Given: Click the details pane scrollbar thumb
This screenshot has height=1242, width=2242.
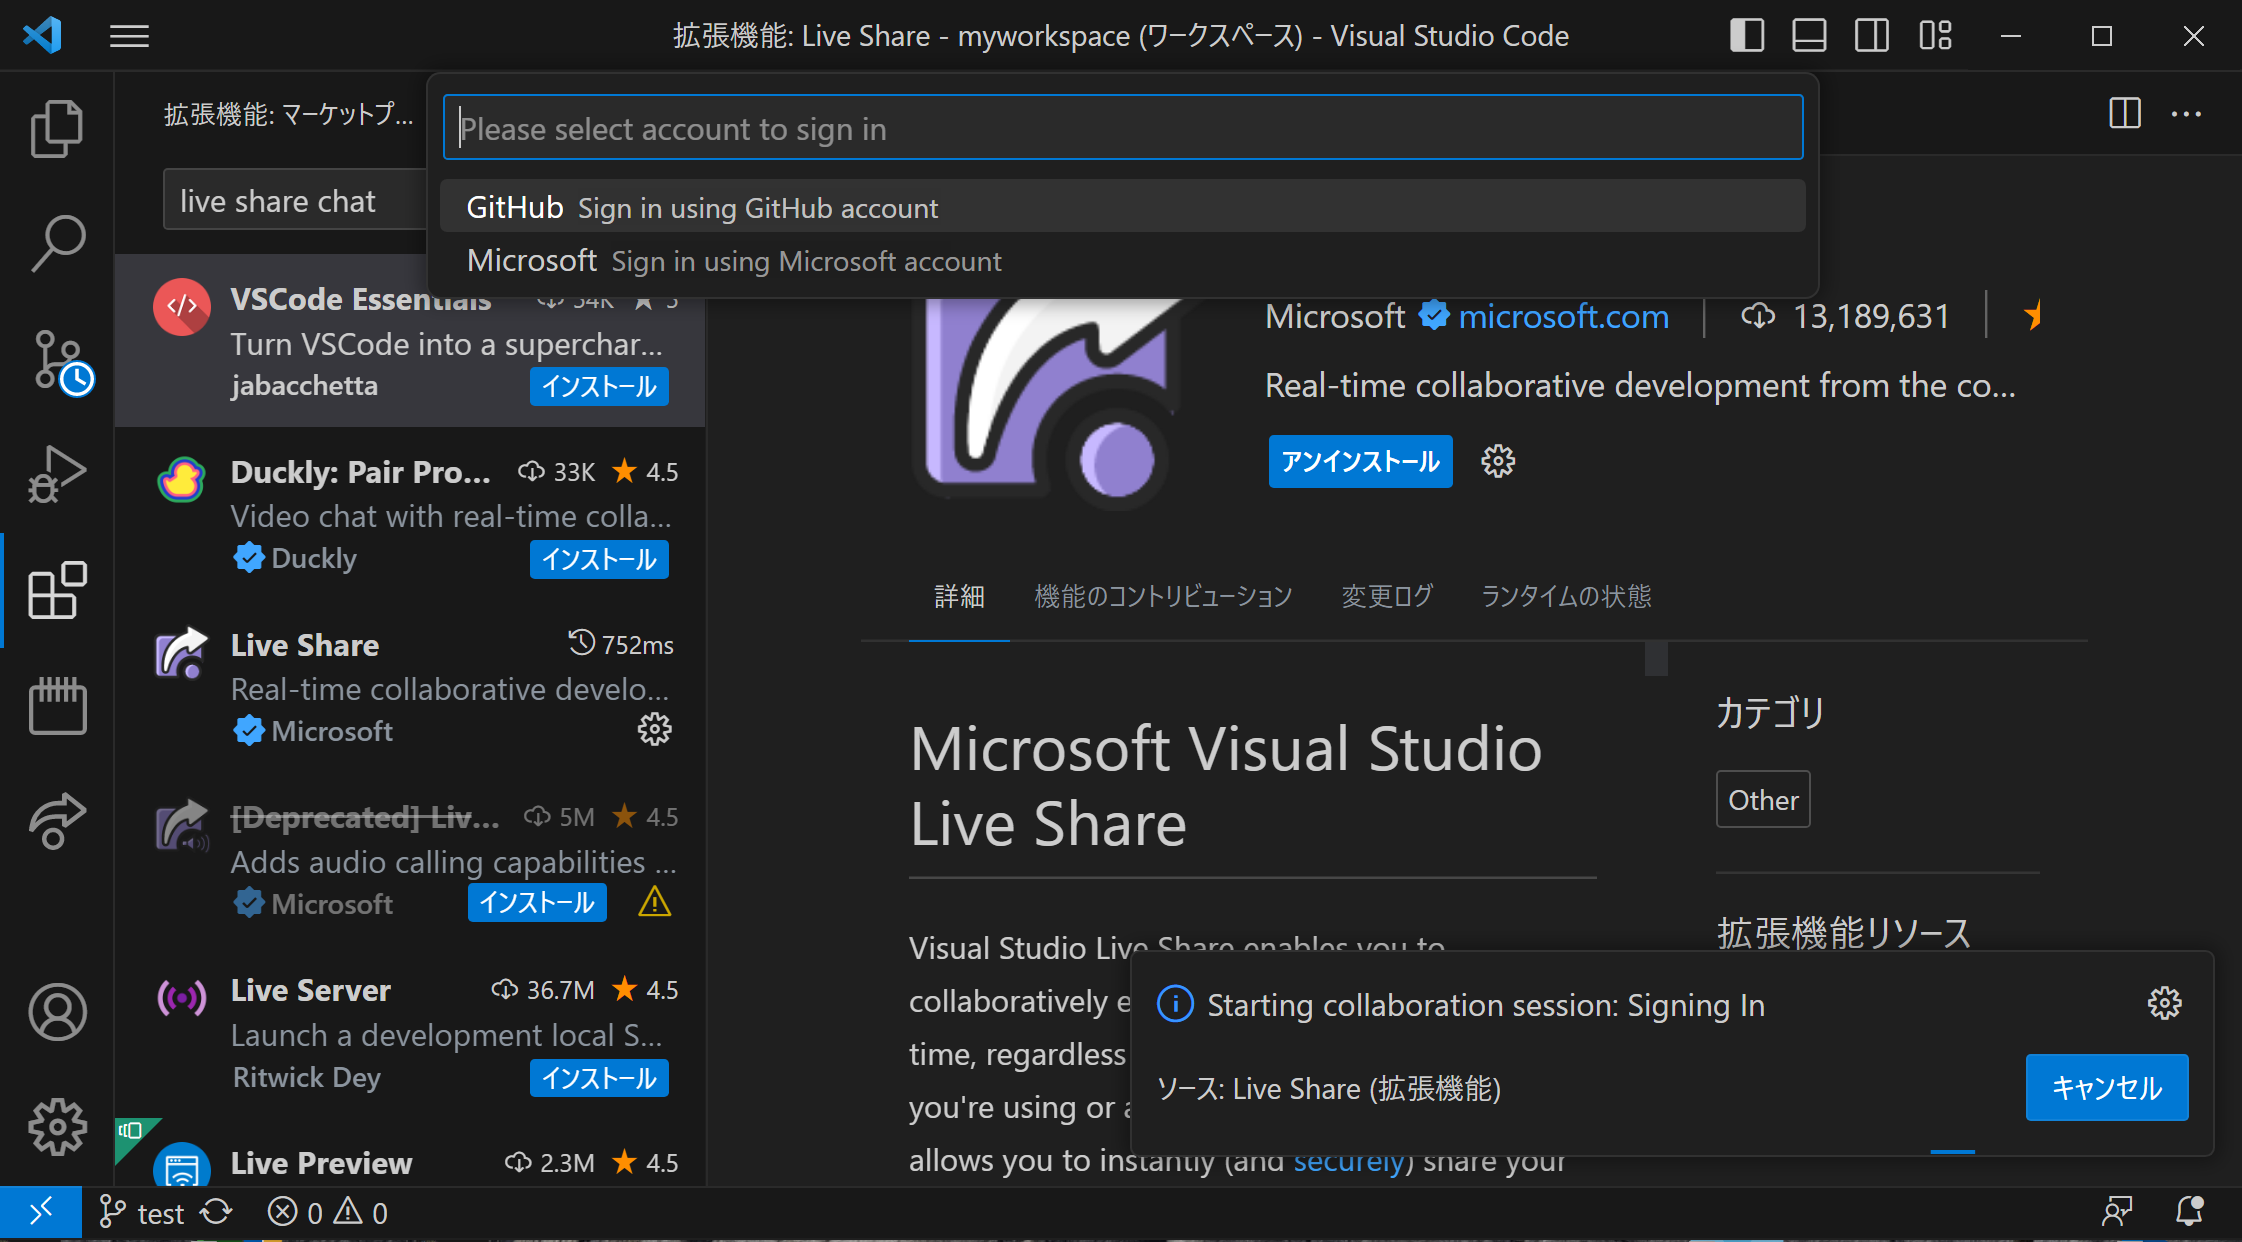Looking at the screenshot, I should point(1656,658).
